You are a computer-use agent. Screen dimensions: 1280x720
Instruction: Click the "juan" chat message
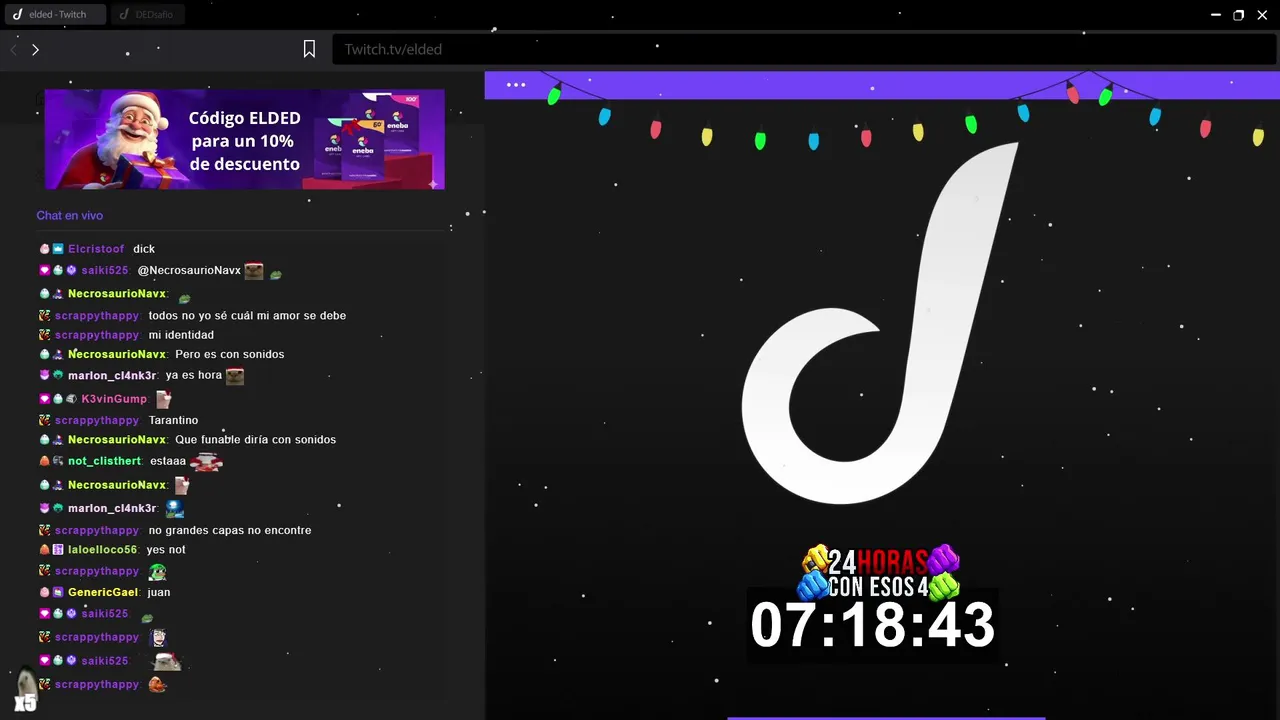159,593
